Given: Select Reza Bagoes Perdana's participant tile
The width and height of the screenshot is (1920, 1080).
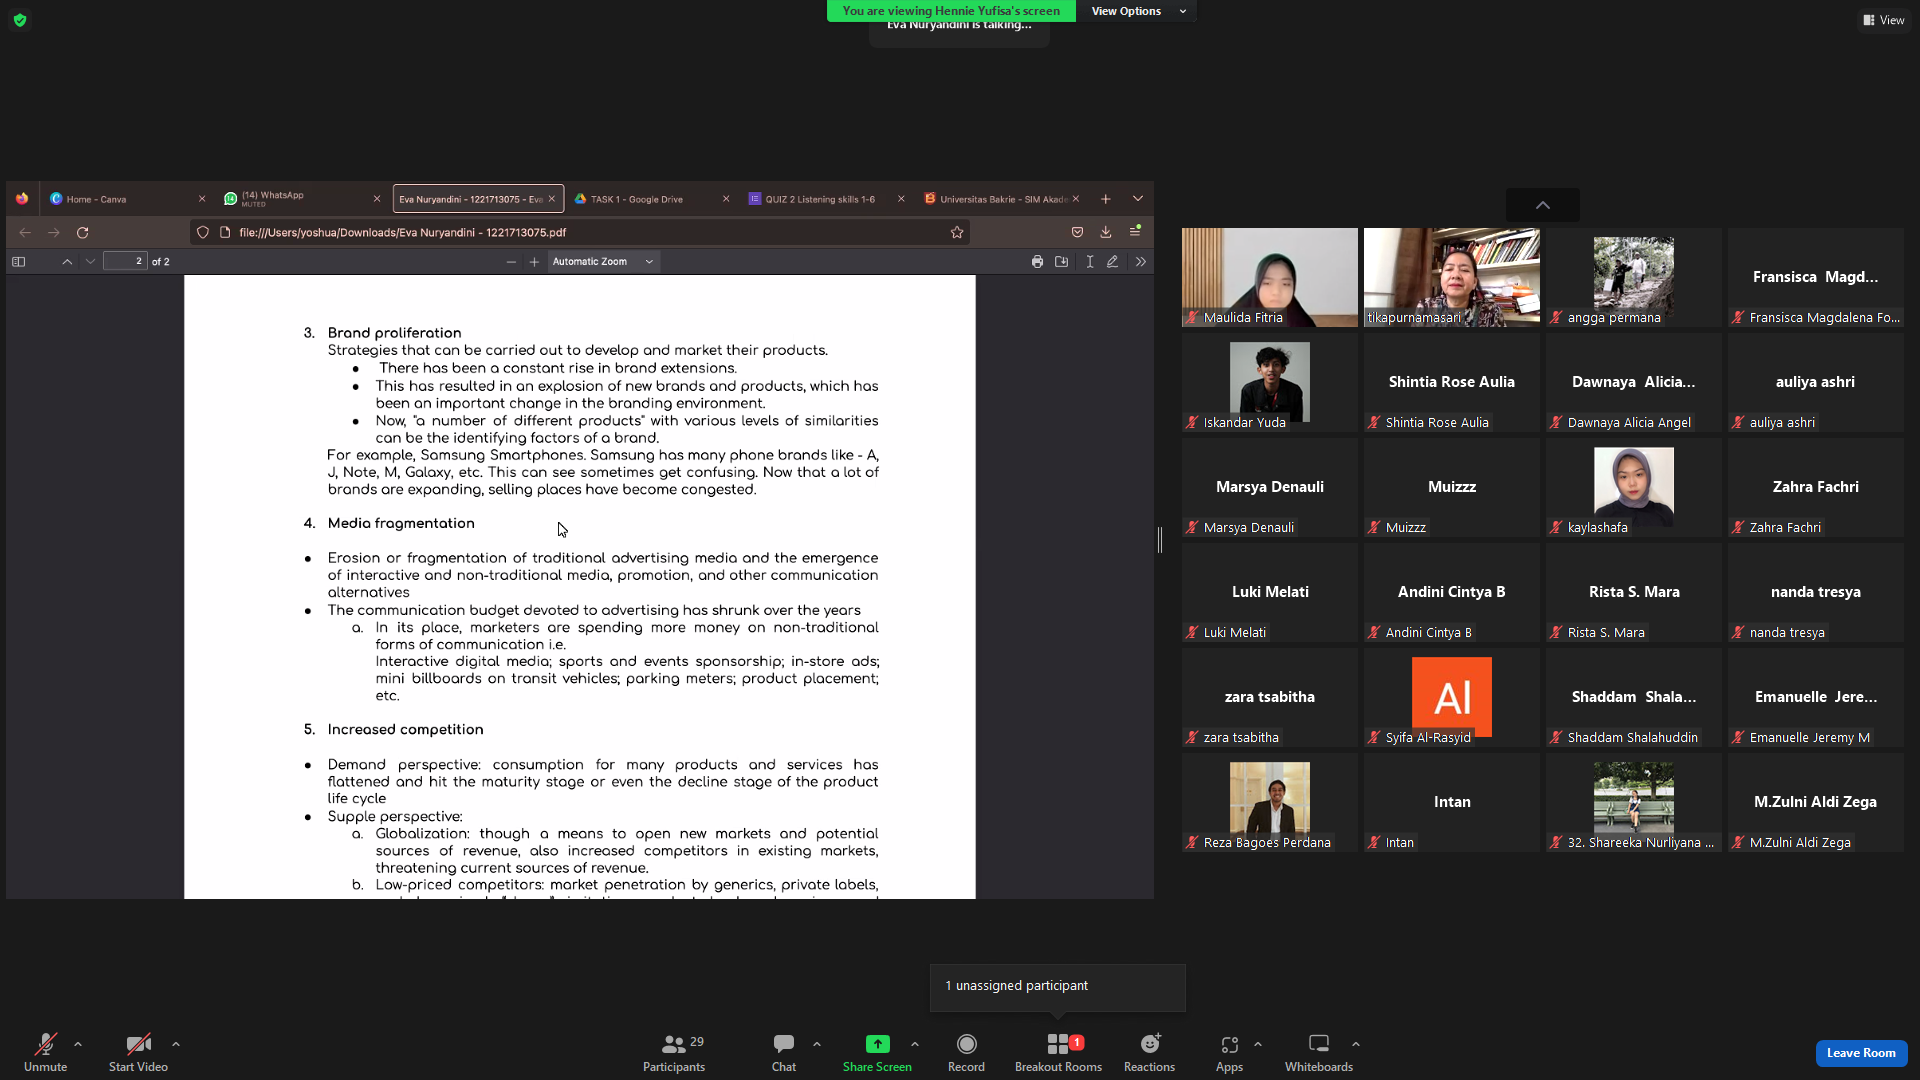Looking at the screenshot, I should [x=1270, y=802].
